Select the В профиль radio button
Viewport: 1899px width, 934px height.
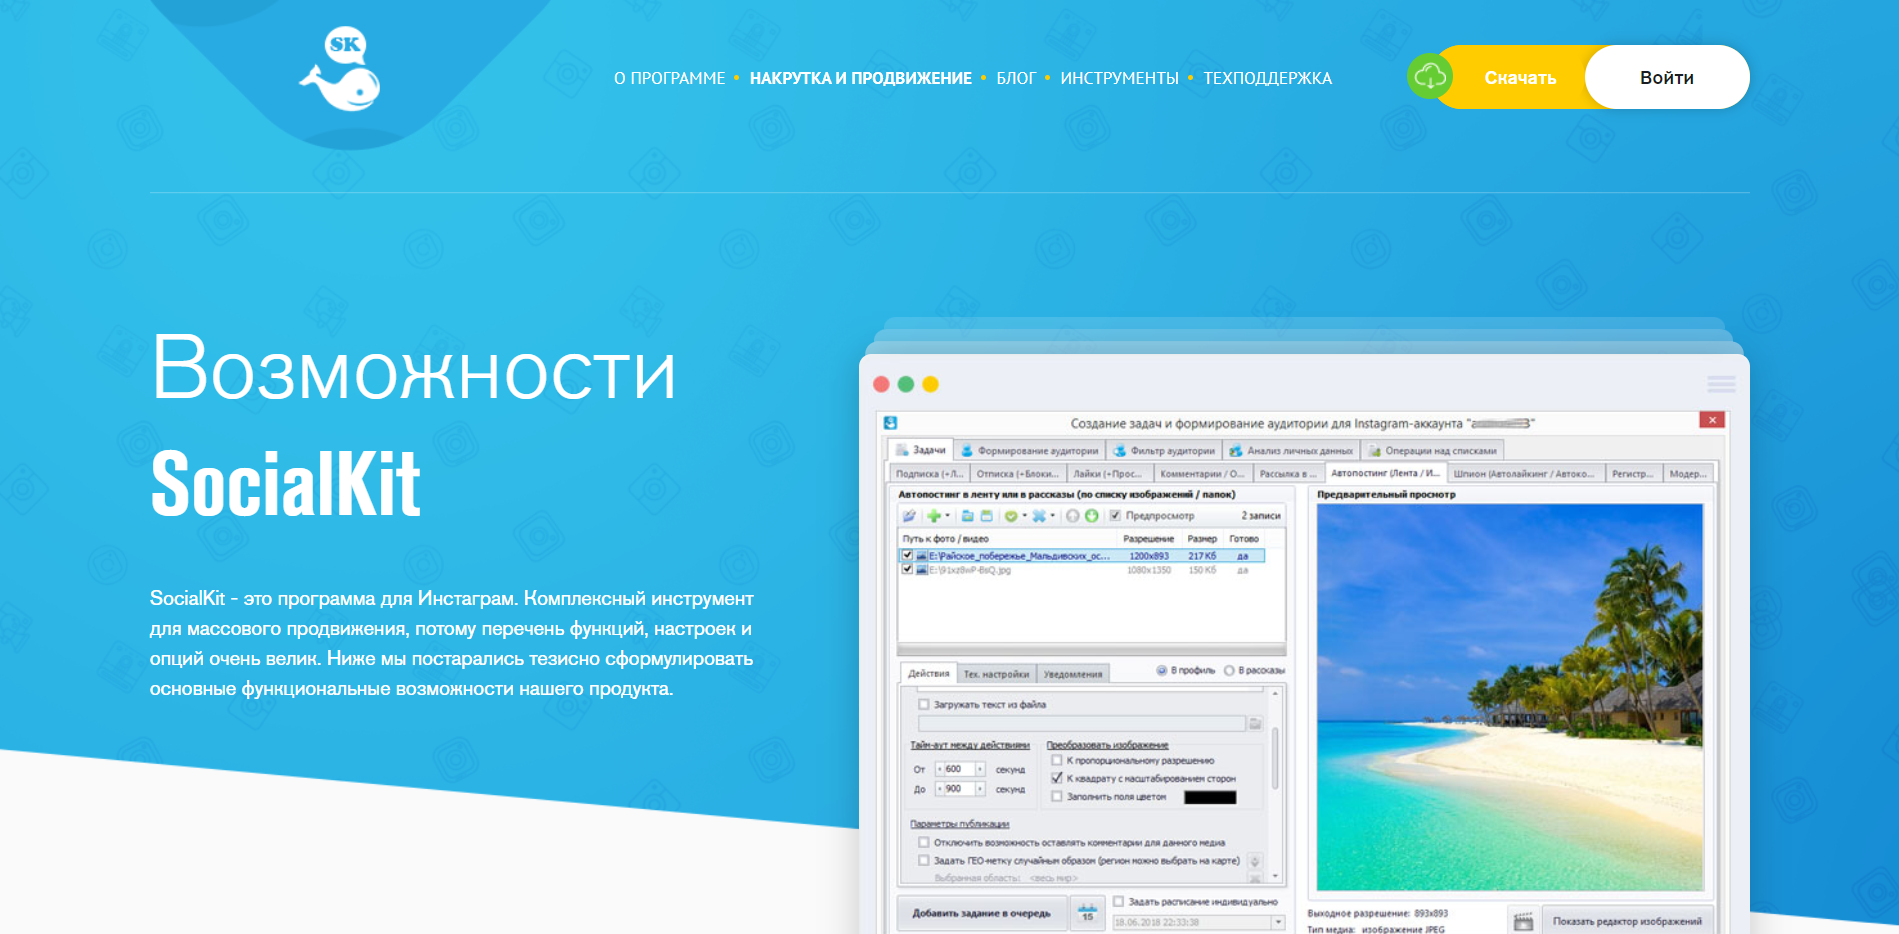(x=1161, y=670)
